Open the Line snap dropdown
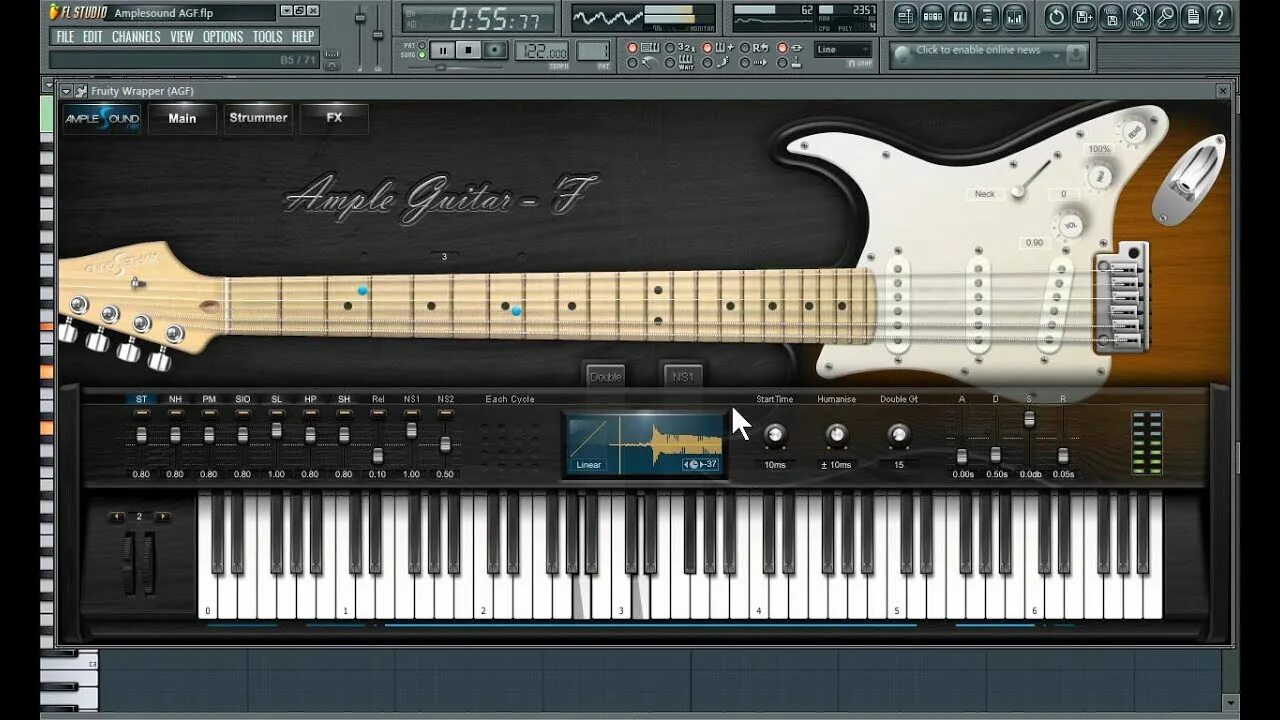The height and width of the screenshot is (720, 1280). 842,49
